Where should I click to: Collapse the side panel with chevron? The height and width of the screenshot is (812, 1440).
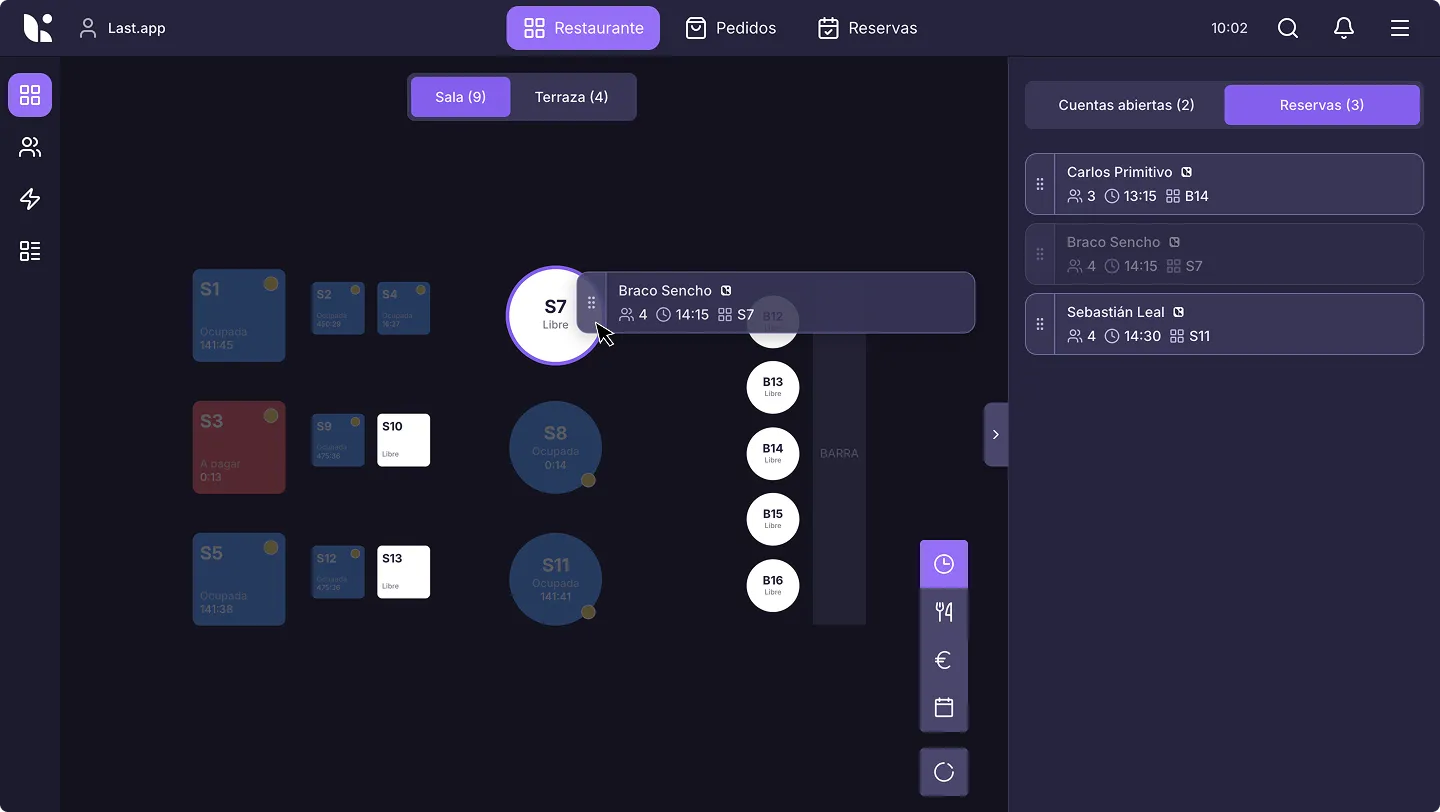(995, 434)
